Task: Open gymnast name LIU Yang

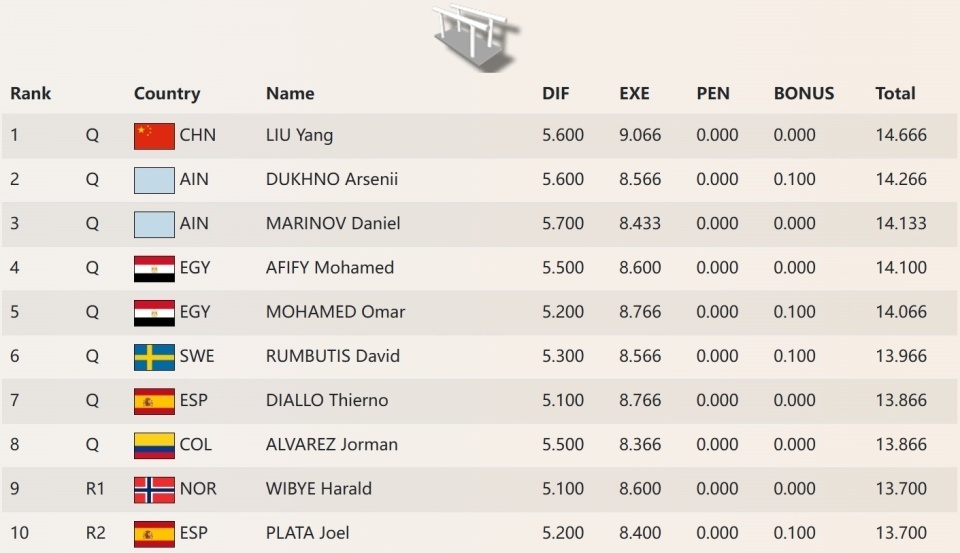Action: click(x=299, y=135)
